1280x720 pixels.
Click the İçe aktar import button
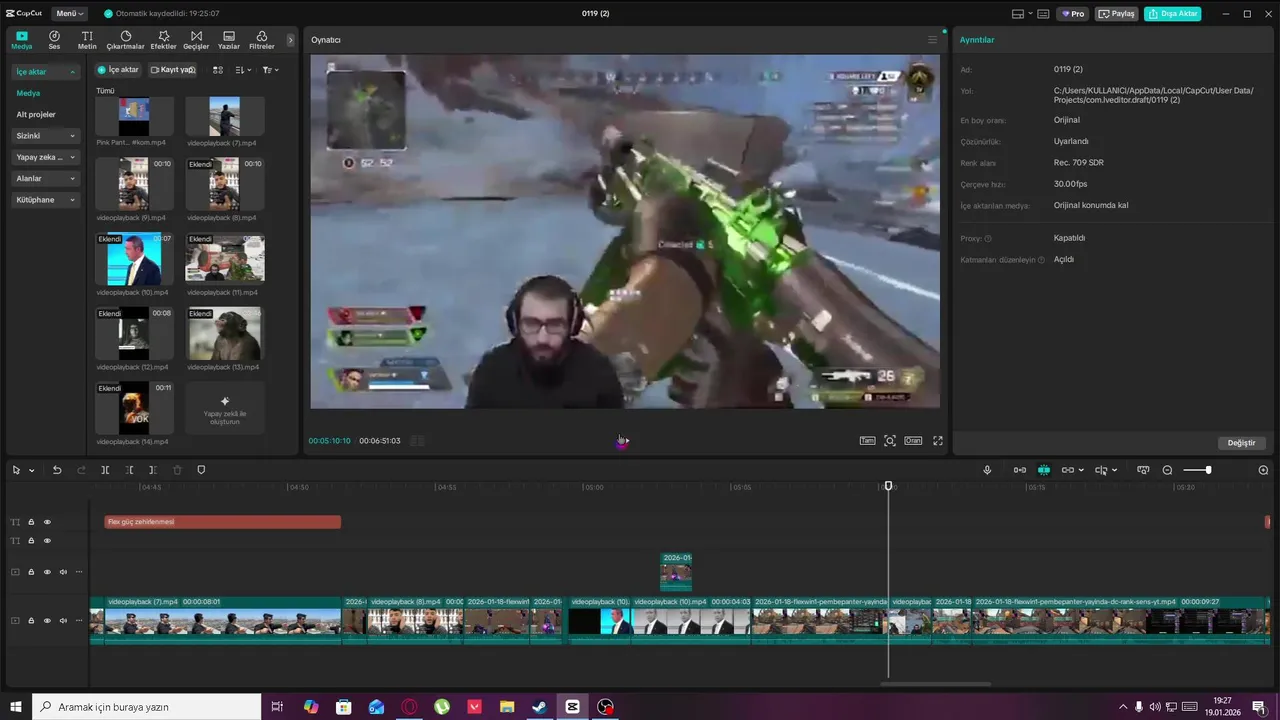[x=118, y=70]
